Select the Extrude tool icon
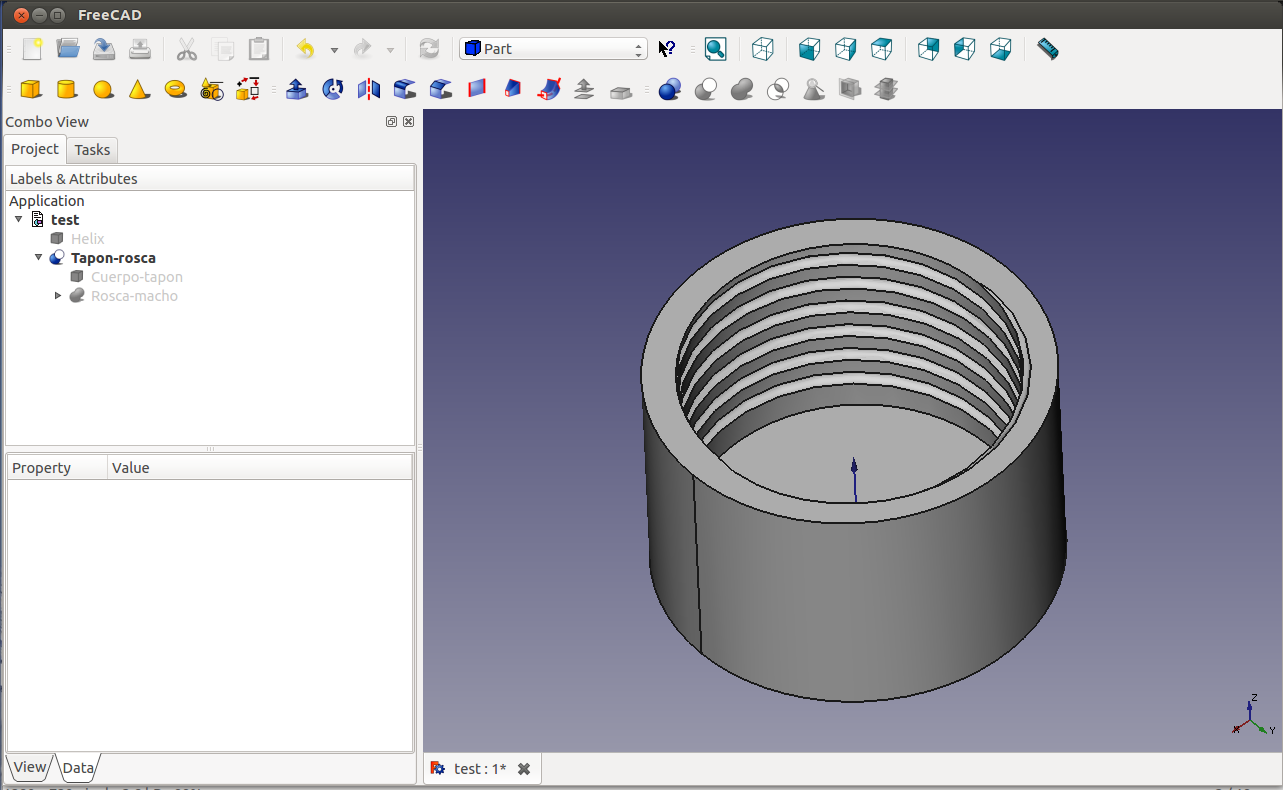Viewport: 1283px width, 790px height. (297, 90)
